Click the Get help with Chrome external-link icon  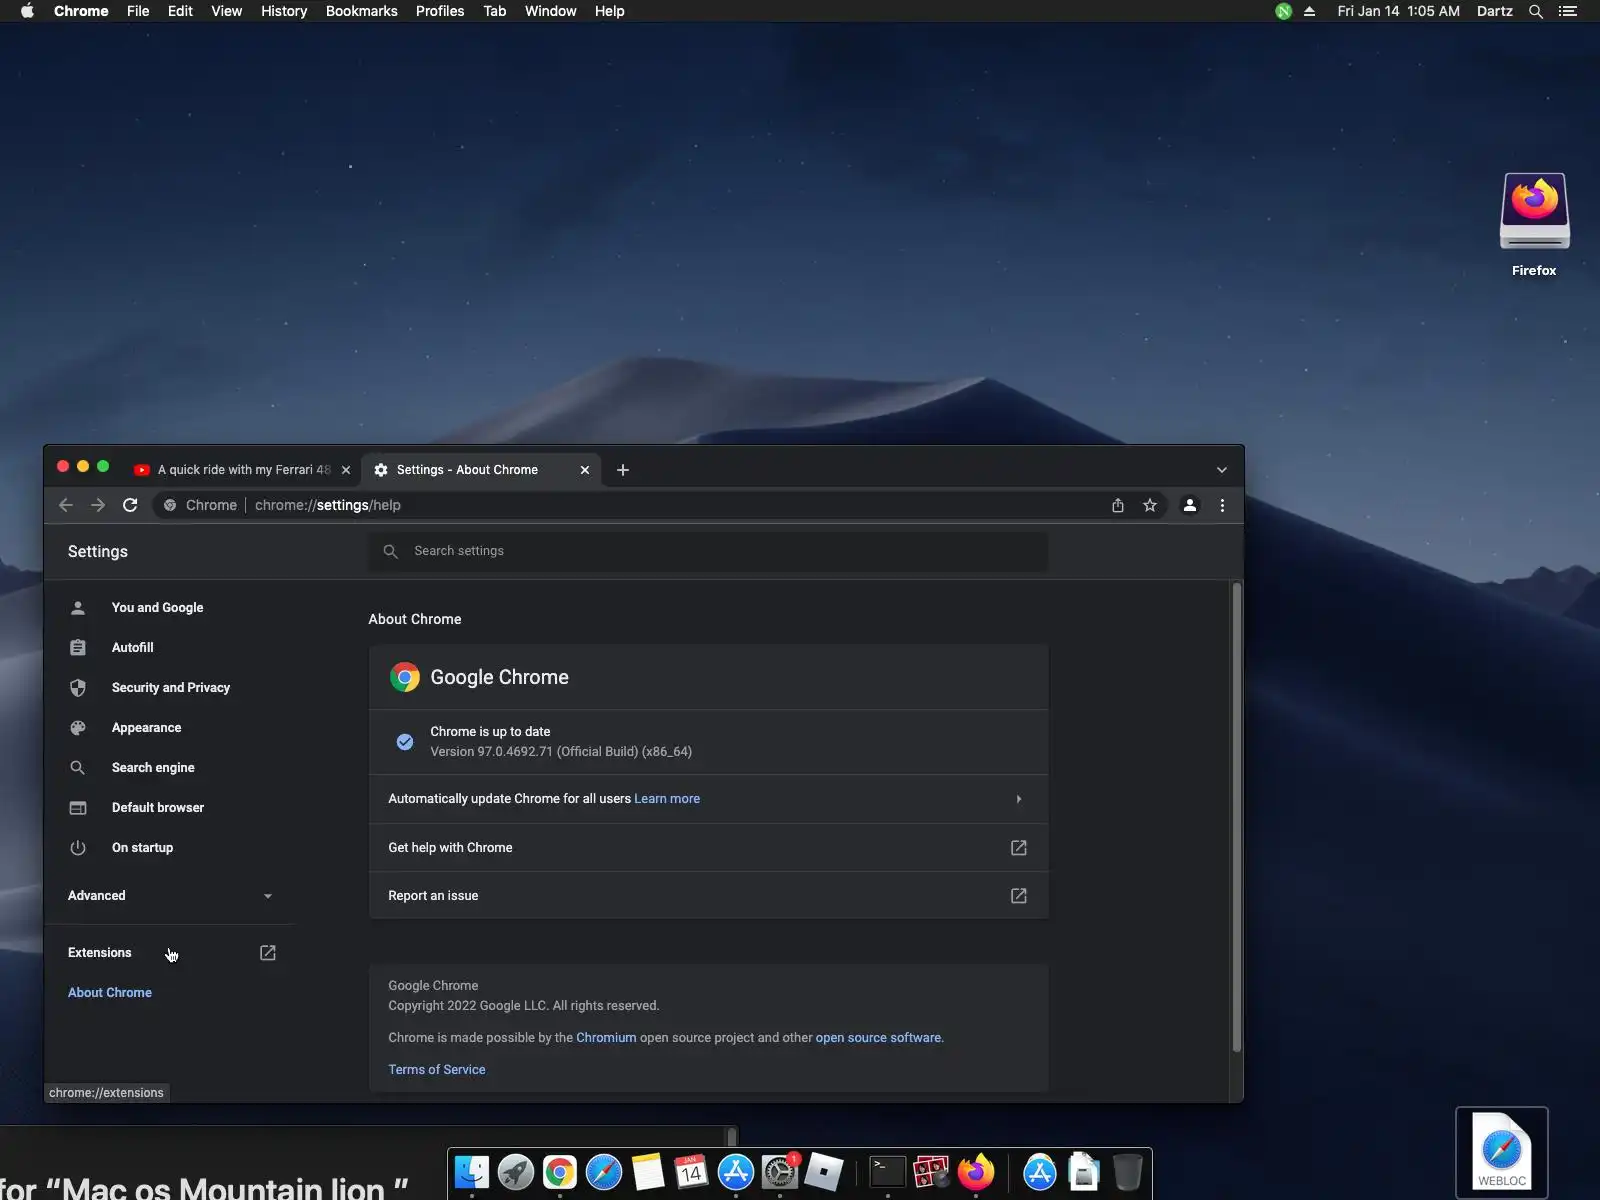[1019, 848]
